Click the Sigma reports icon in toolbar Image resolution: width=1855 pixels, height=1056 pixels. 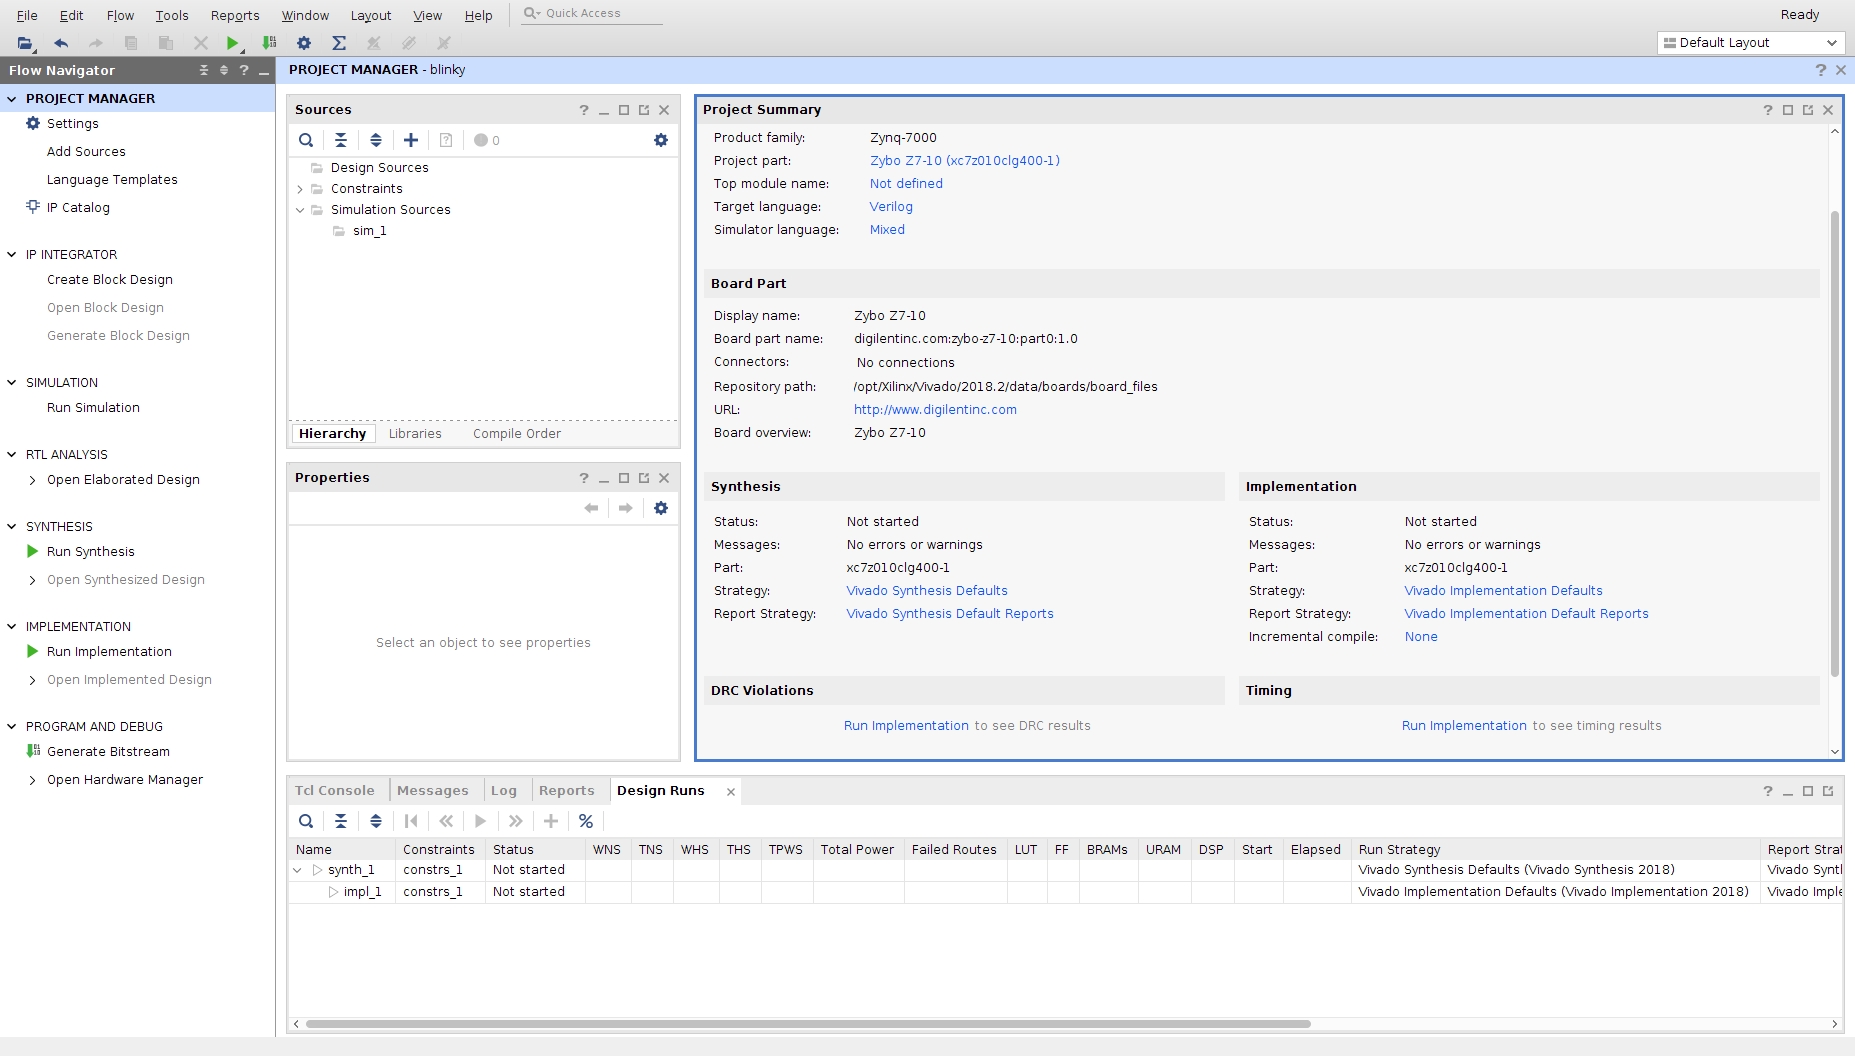339,43
